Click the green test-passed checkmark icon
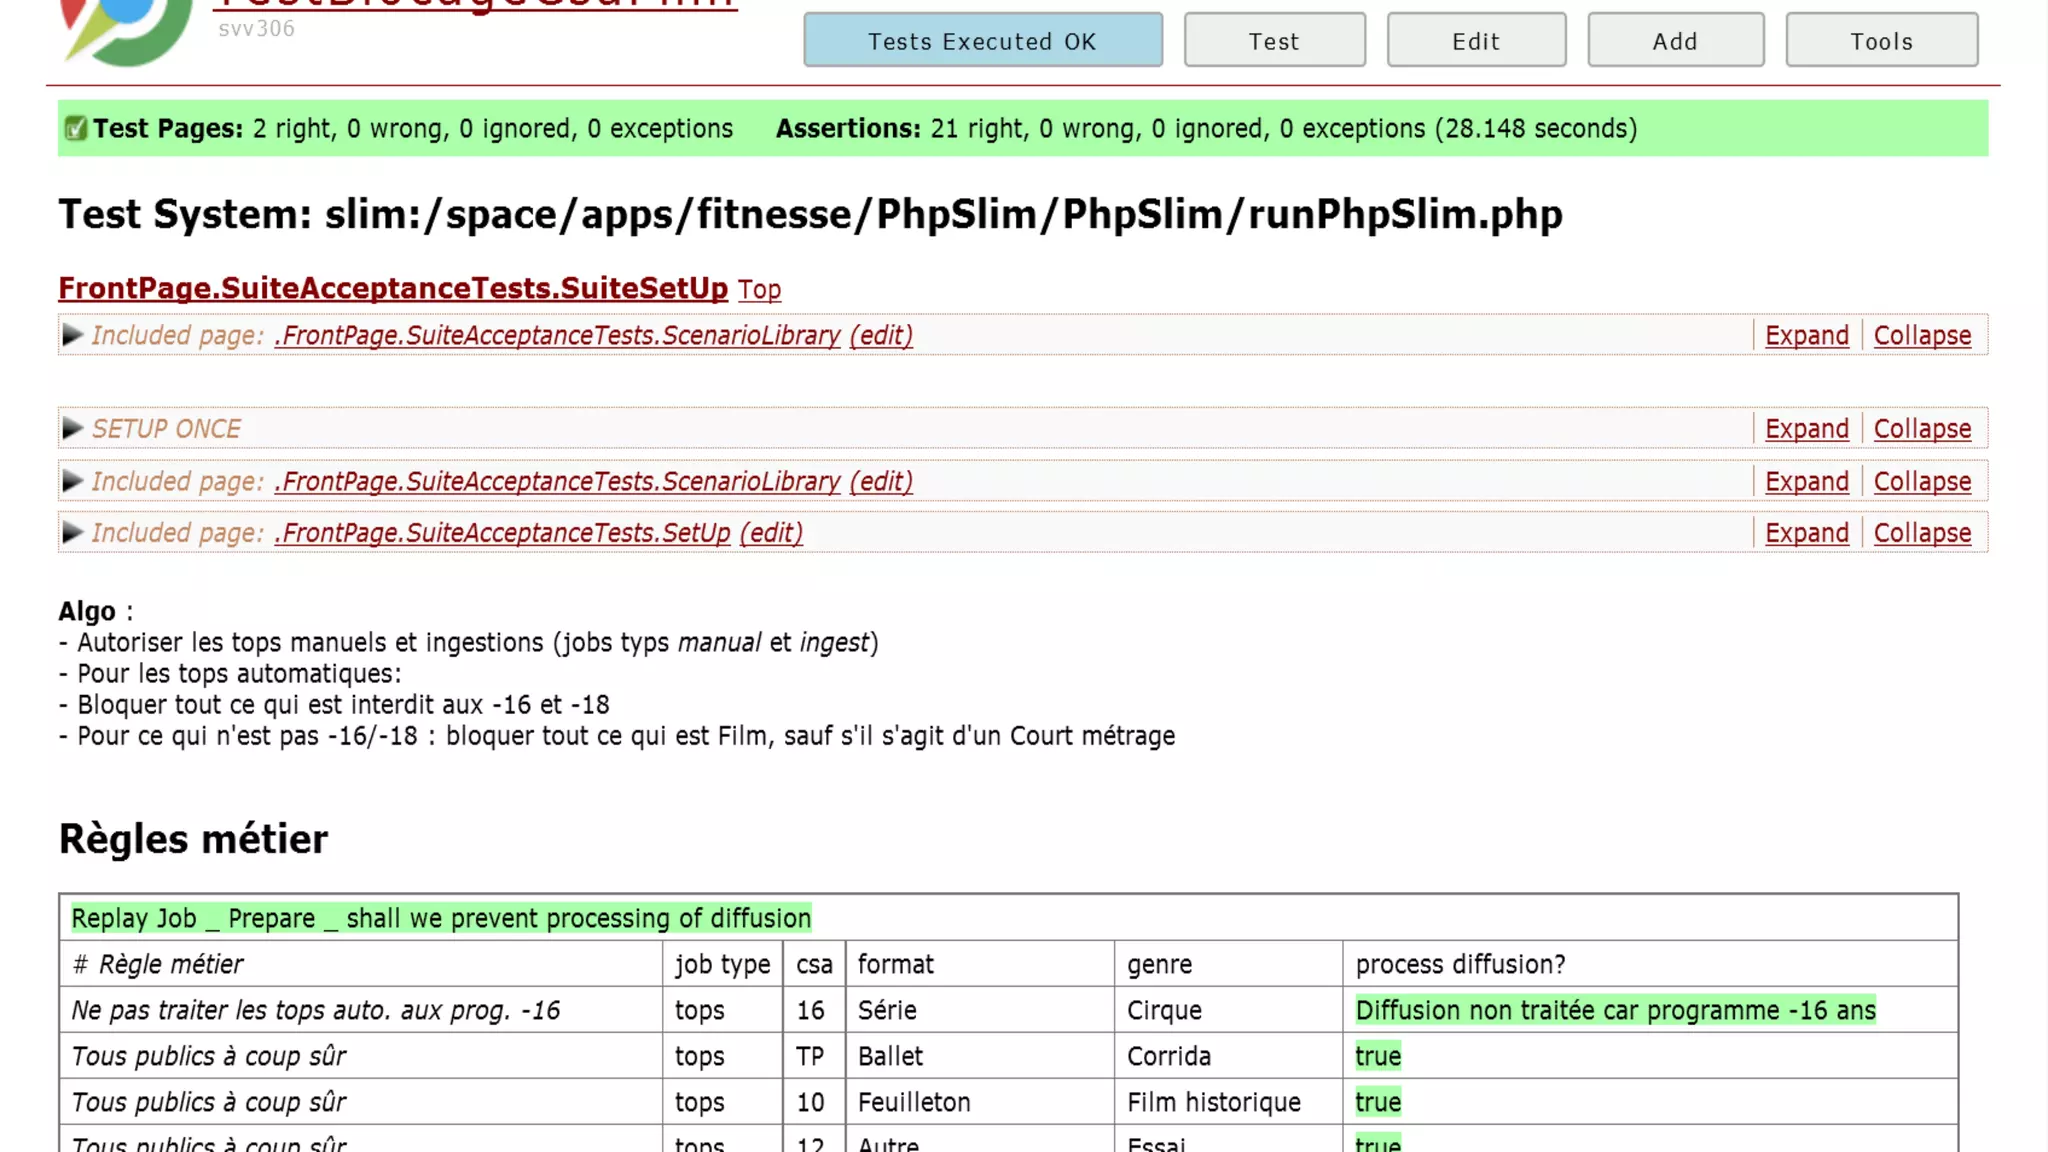The image size is (2048, 1152). pyautogui.click(x=75, y=128)
